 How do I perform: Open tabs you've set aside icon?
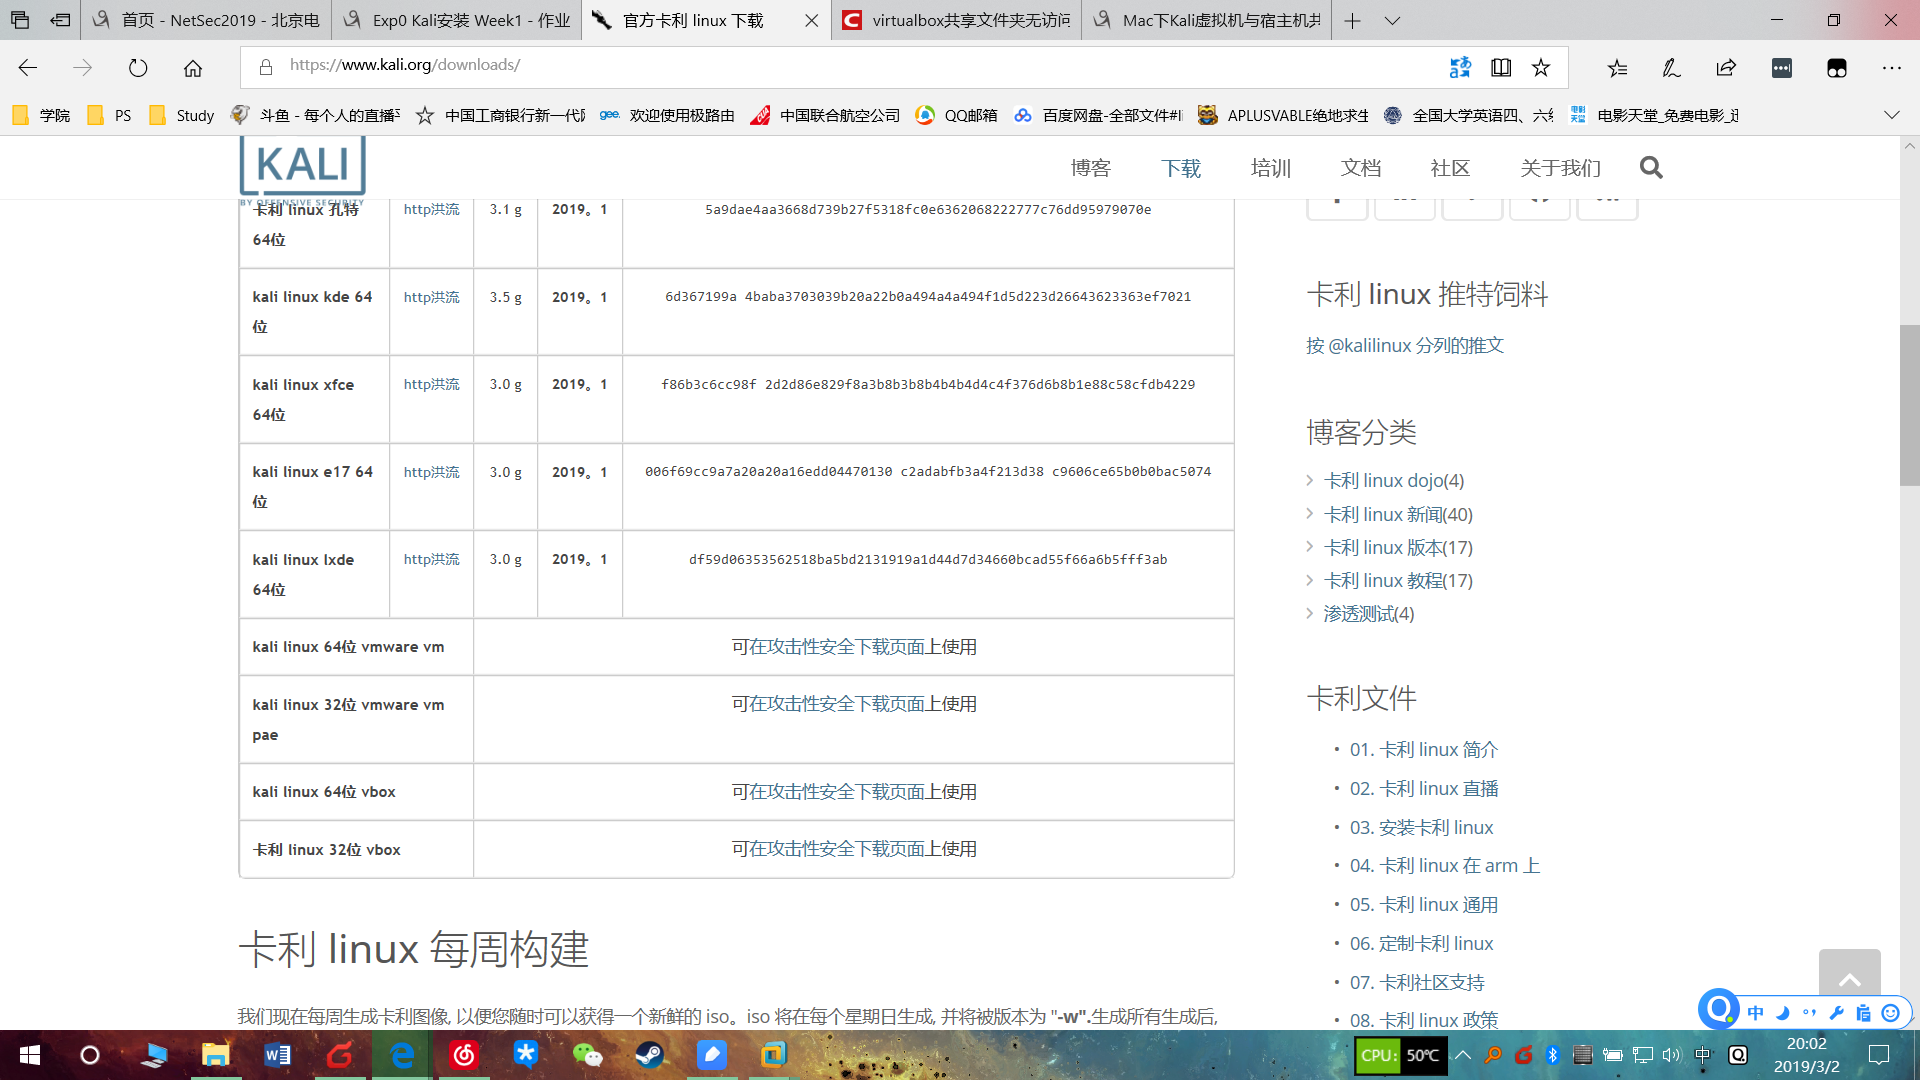(x=20, y=20)
